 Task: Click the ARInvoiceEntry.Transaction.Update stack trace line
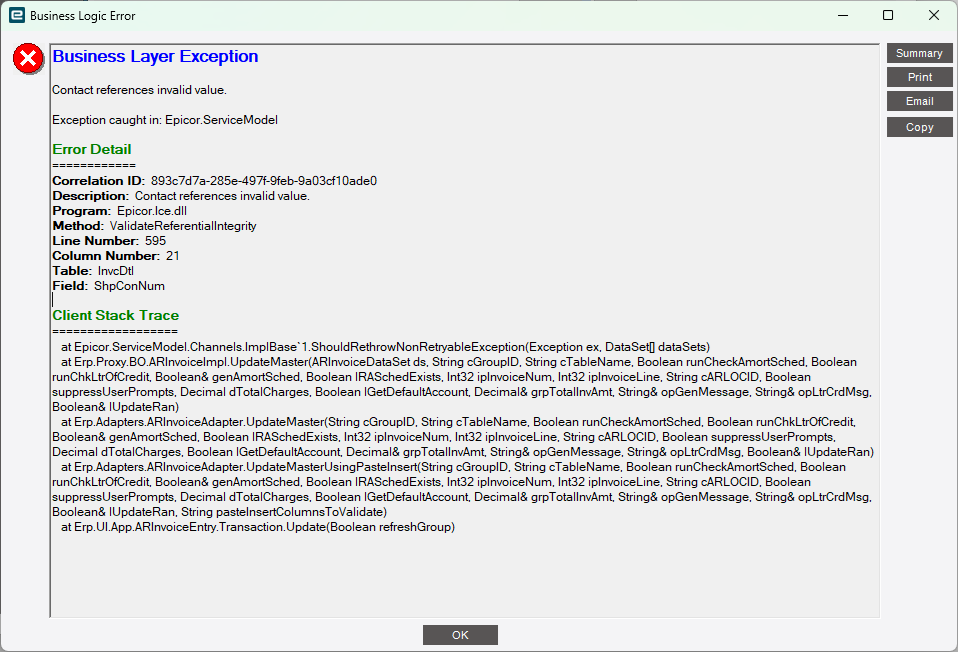258,527
